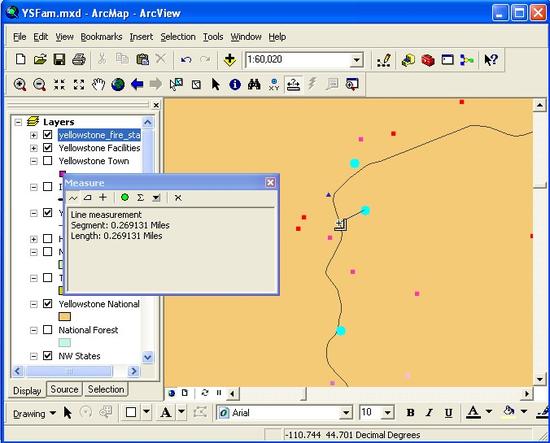Viewport: 550px width, 443px height.
Task: Open ArcToolbox red toolbox icon
Action: 428,60
